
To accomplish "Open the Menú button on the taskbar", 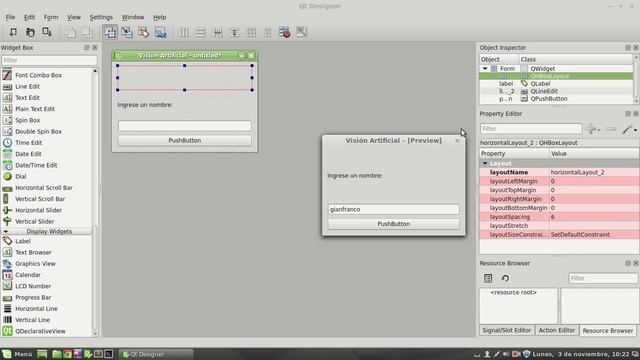I will tap(17, 354).
